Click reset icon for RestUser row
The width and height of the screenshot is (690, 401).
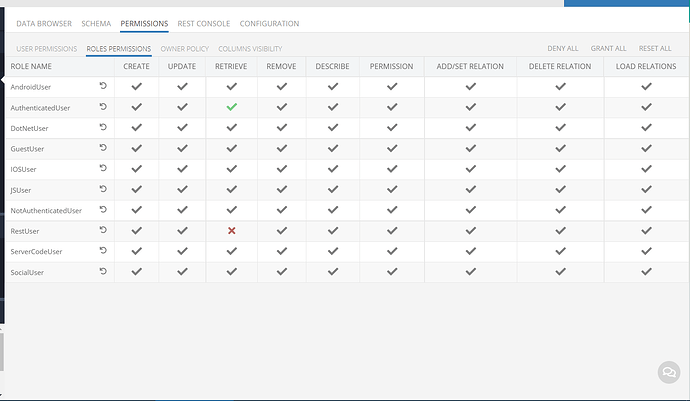(x=103, y=230)
